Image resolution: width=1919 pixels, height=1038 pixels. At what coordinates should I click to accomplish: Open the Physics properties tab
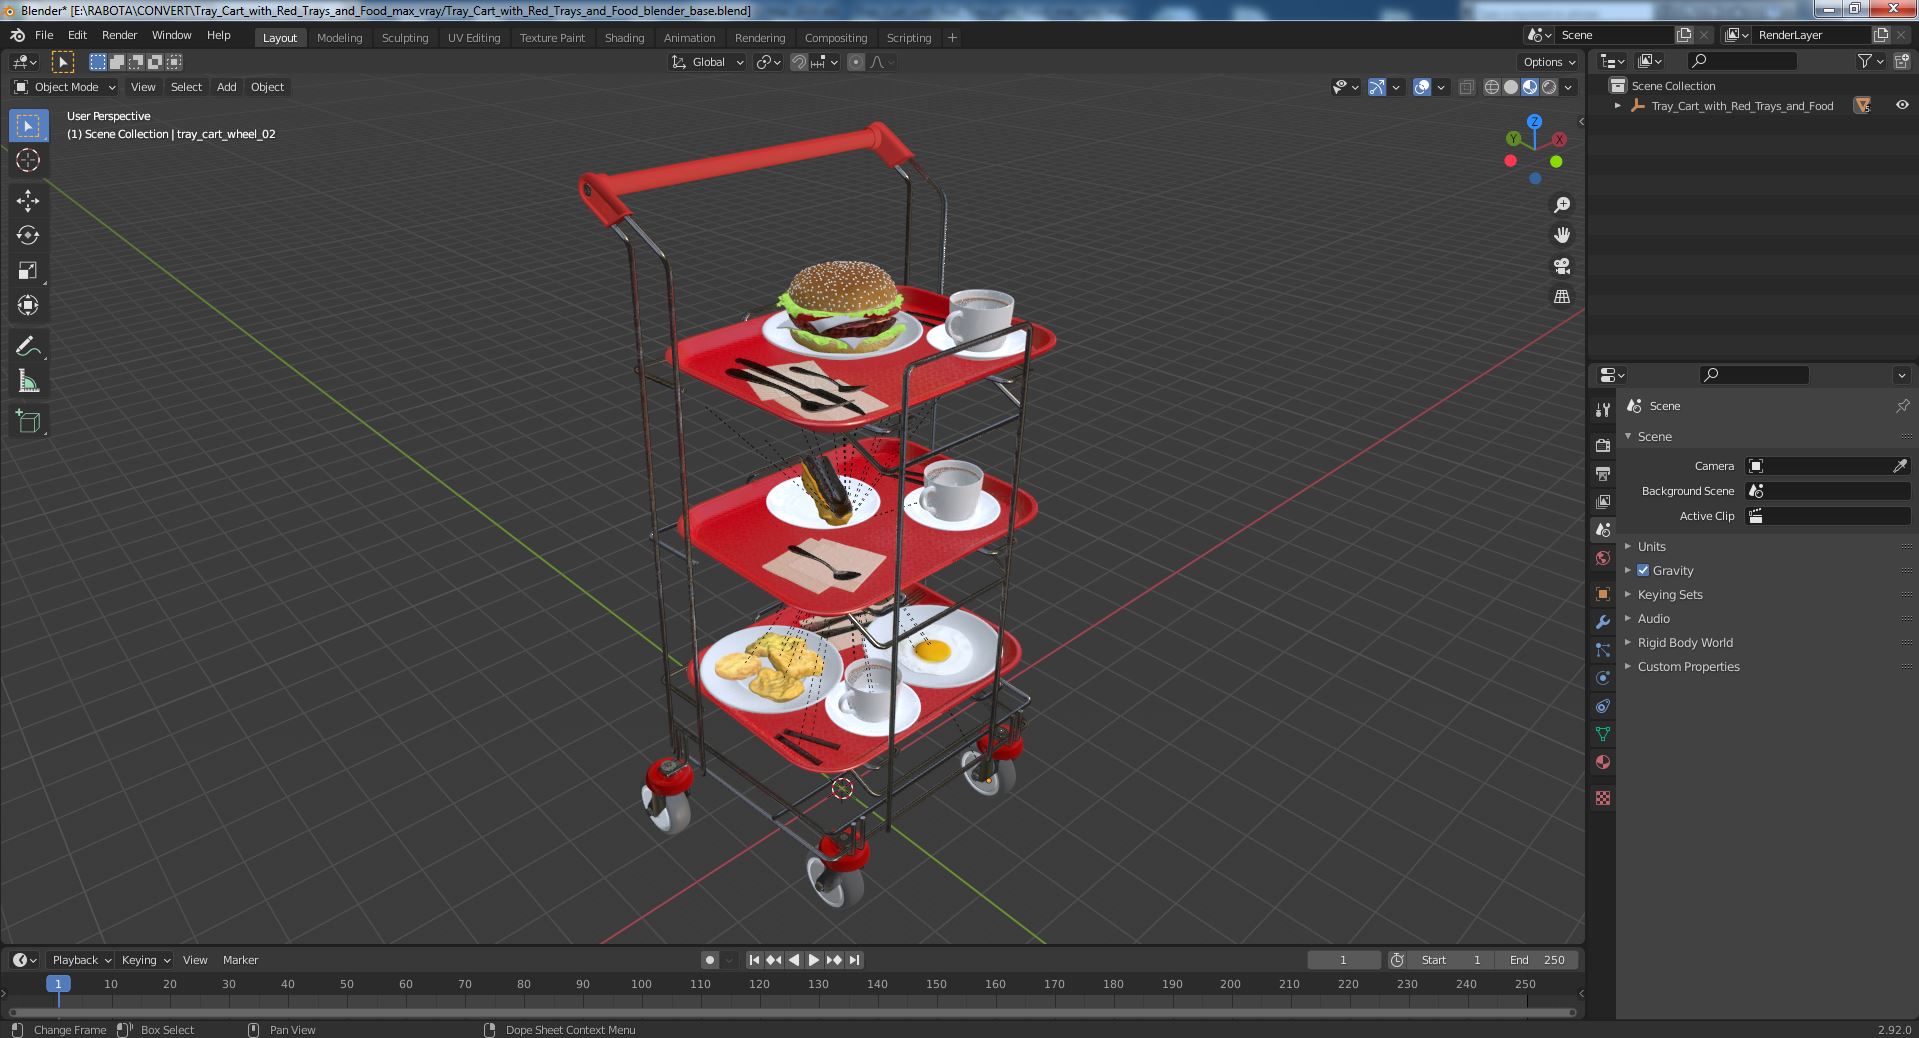tap(1603, 678)
